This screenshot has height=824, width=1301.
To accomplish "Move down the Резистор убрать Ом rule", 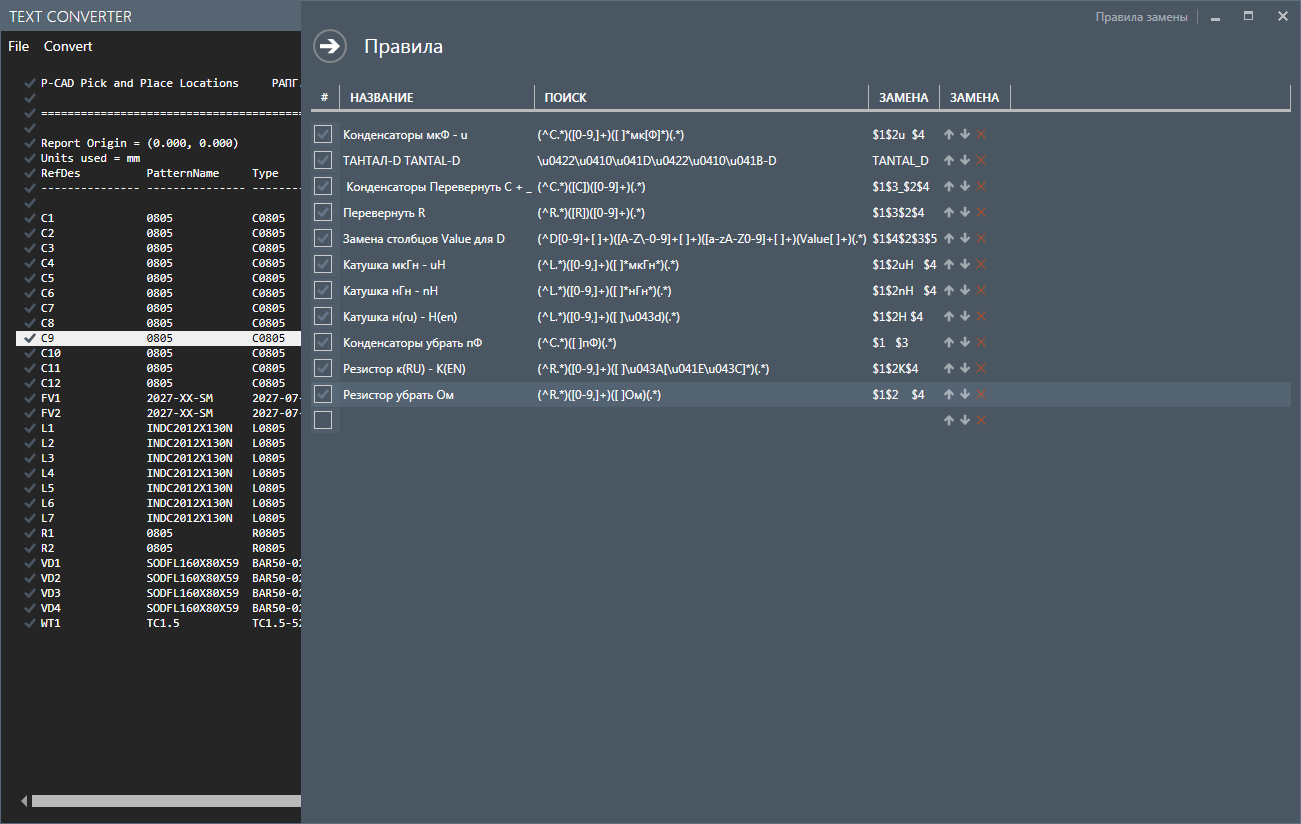I will tap(965, 394).
